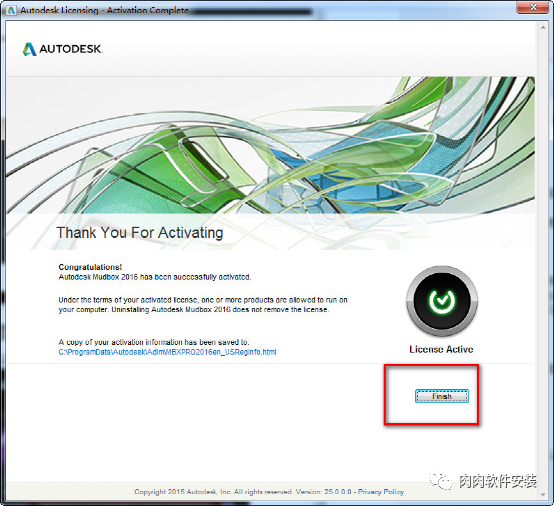Click the 'Congratulations!' text
The width and height of the screenshot is (554, 506).
coord(90,267)
